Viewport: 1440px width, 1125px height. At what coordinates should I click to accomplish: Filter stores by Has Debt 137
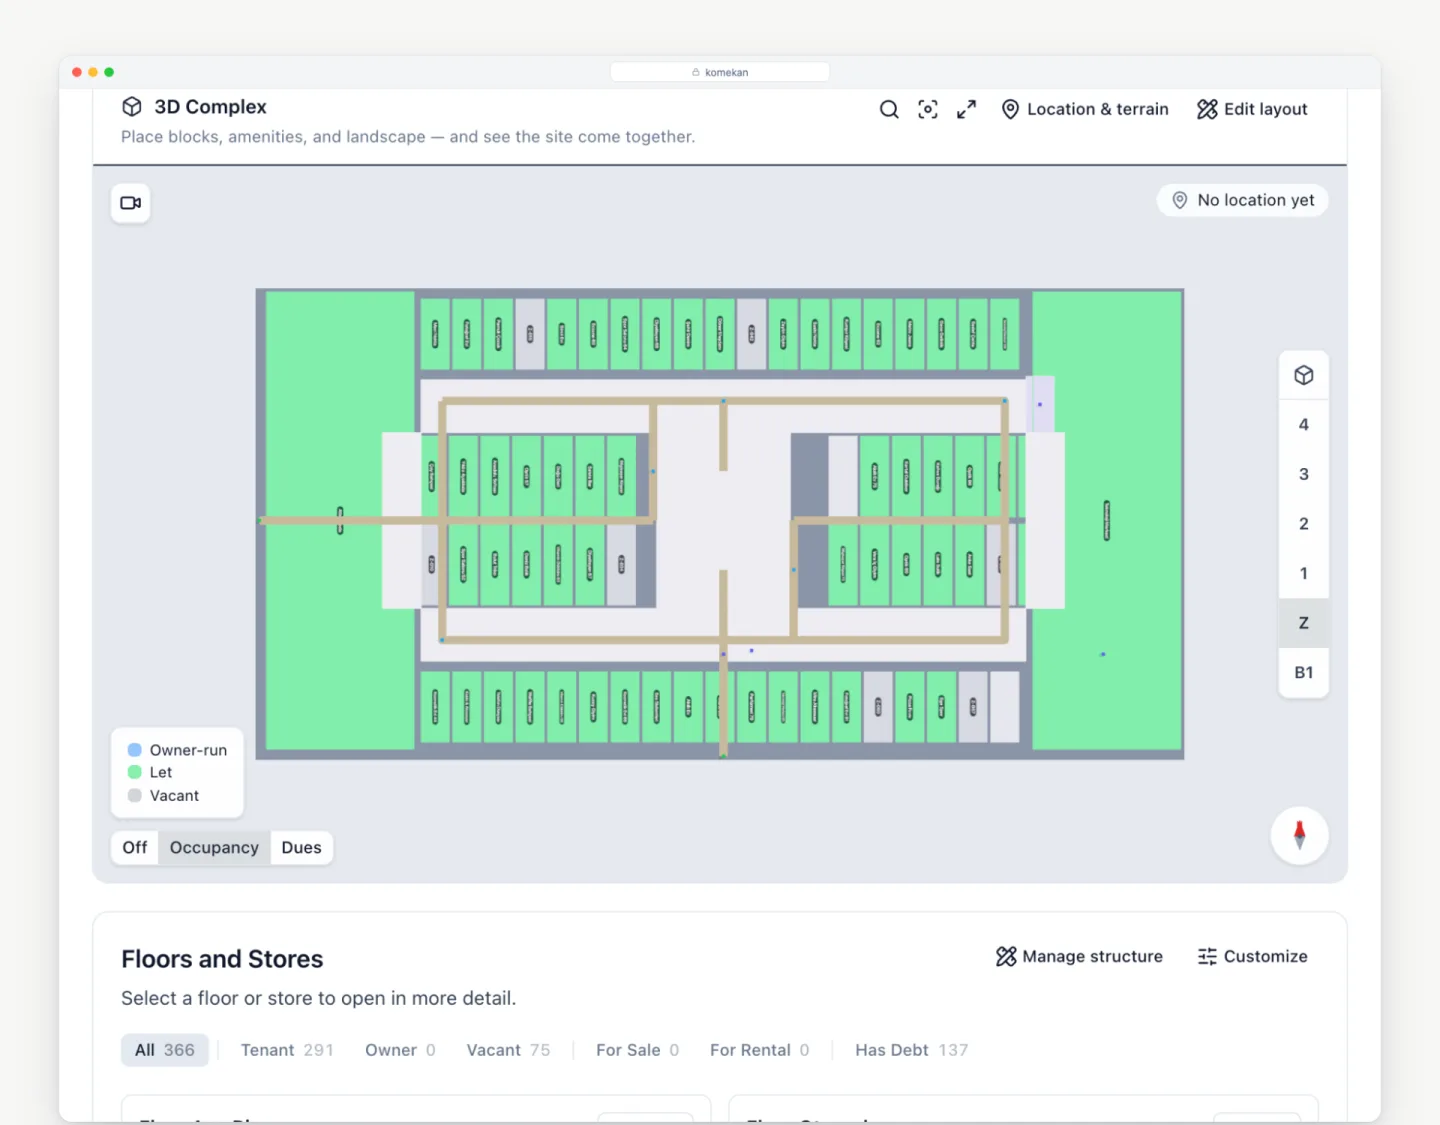click(911, 1050)
